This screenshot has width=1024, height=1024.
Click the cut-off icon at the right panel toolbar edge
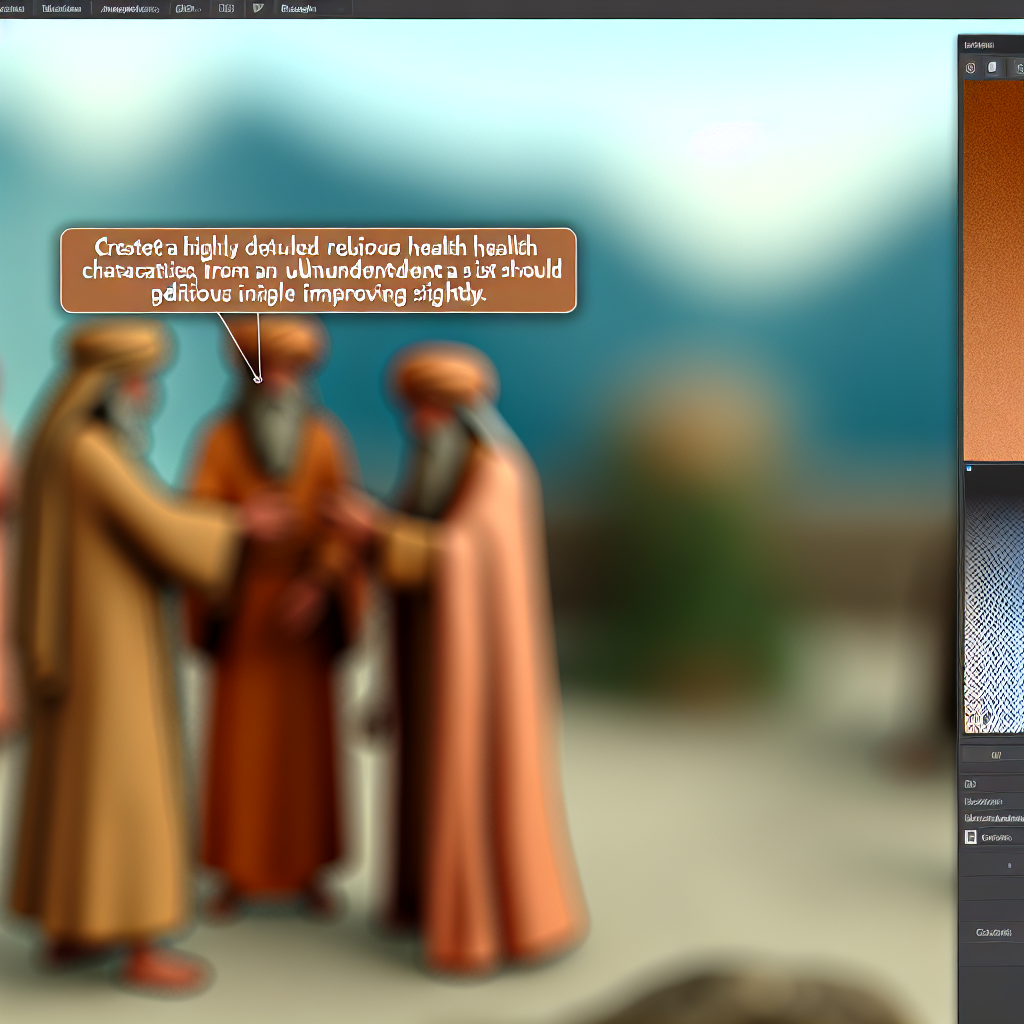(x=1018, y=68)
